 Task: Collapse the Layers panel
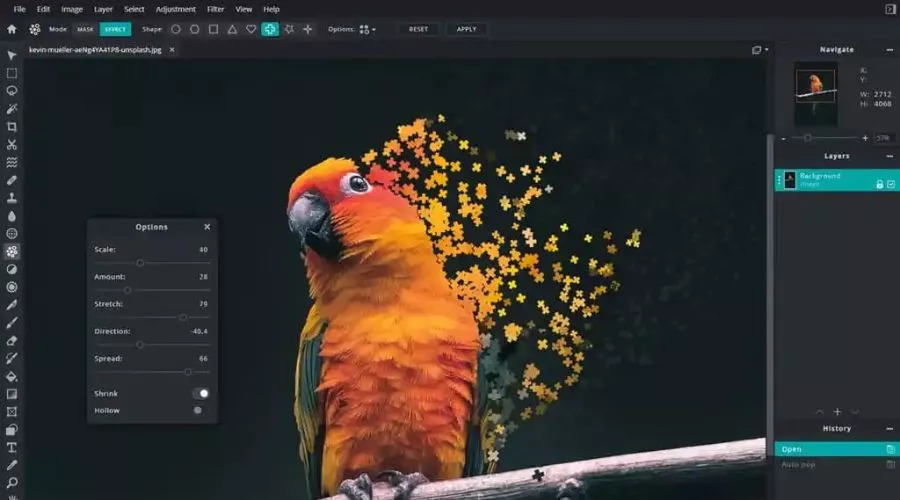(890, 156)
